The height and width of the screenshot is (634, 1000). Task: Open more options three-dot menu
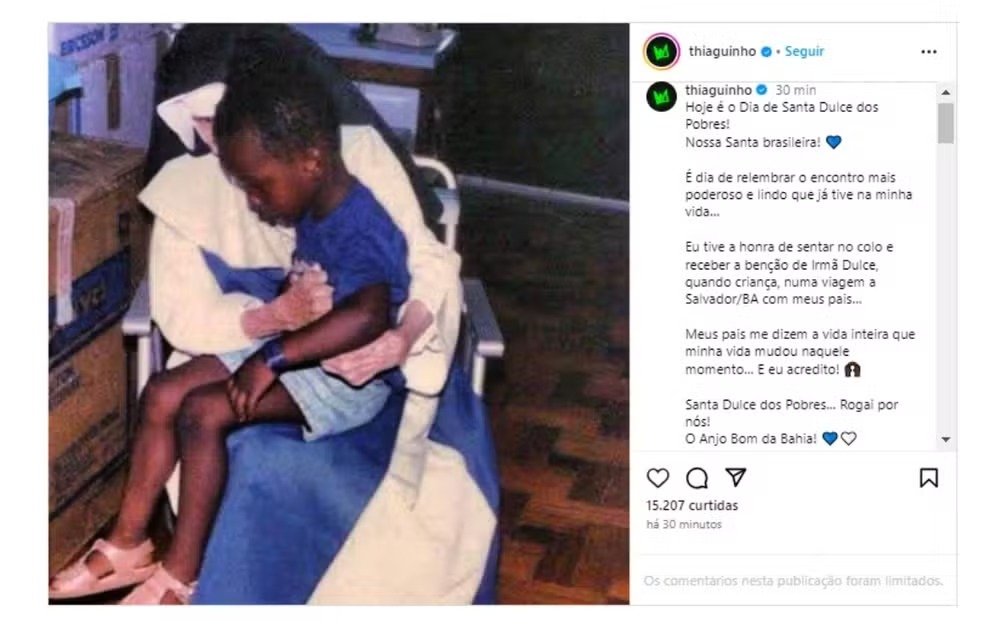(x=929, y=52)
